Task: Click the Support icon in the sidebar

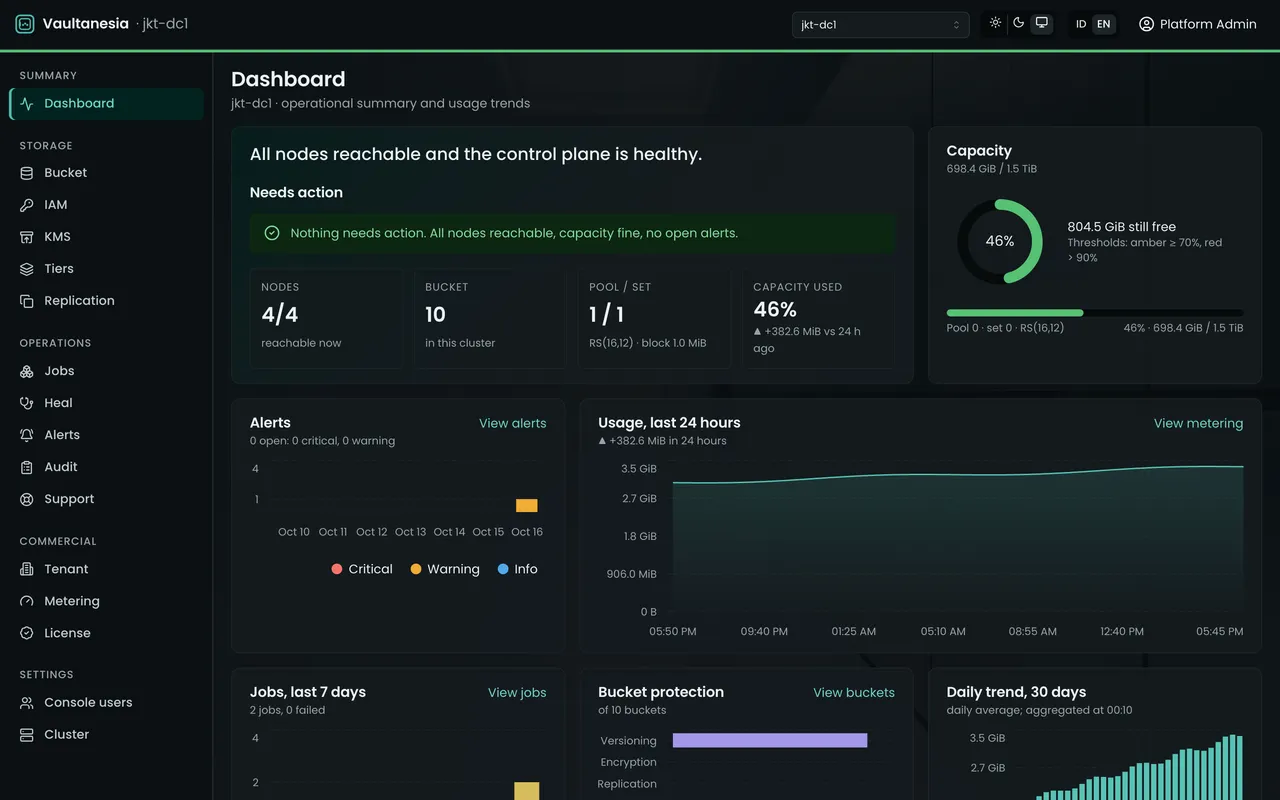Action: point(27,499)
